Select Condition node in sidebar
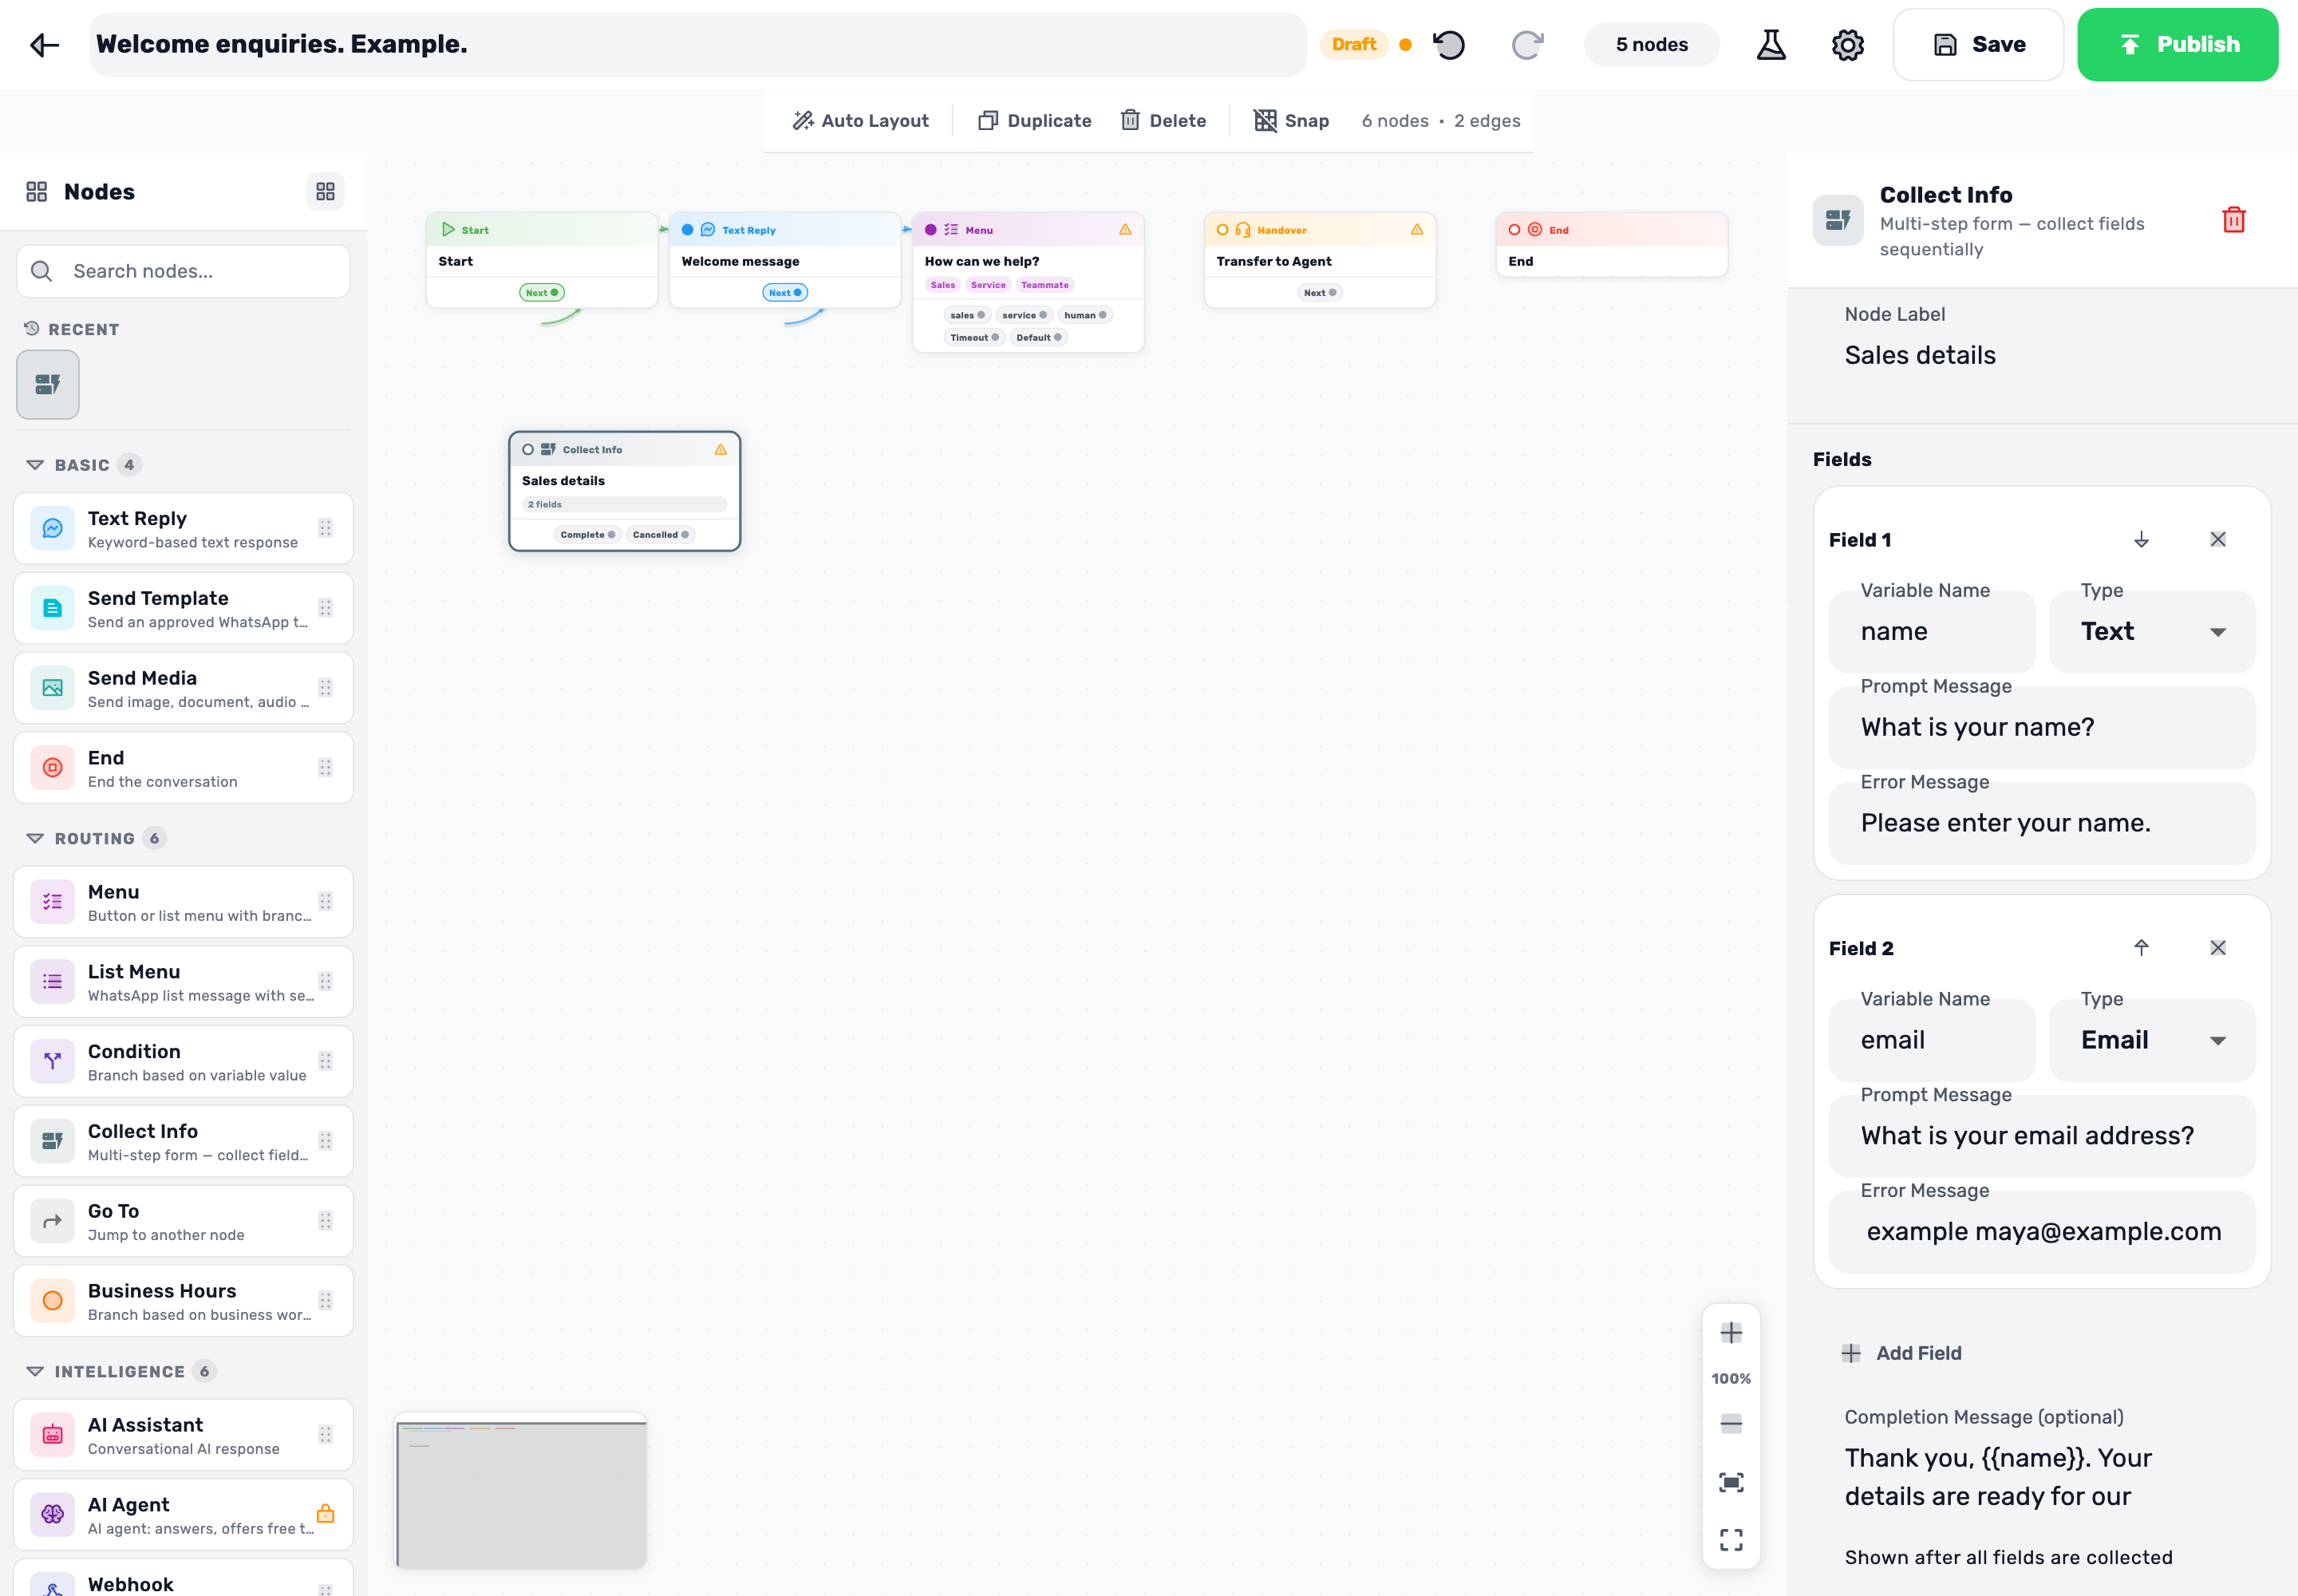Image resolution: width=2298 pixels, height=1596 pixels. (x=183, y=1061)
